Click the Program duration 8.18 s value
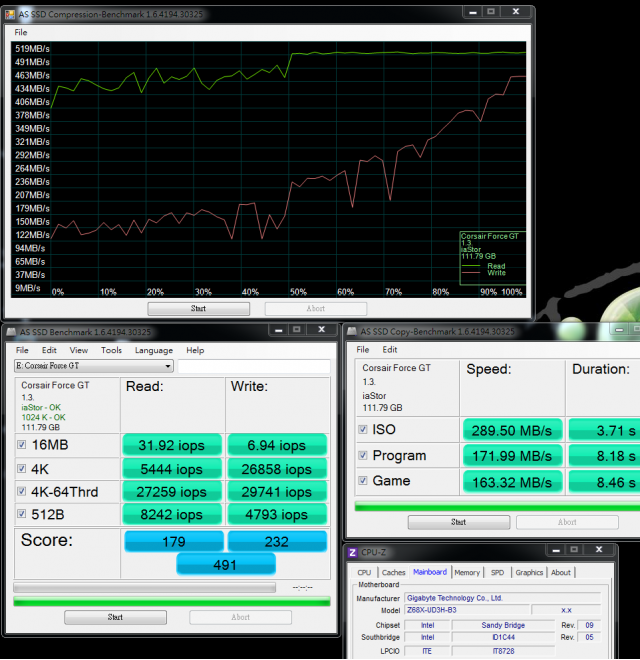 coord(605,456)
